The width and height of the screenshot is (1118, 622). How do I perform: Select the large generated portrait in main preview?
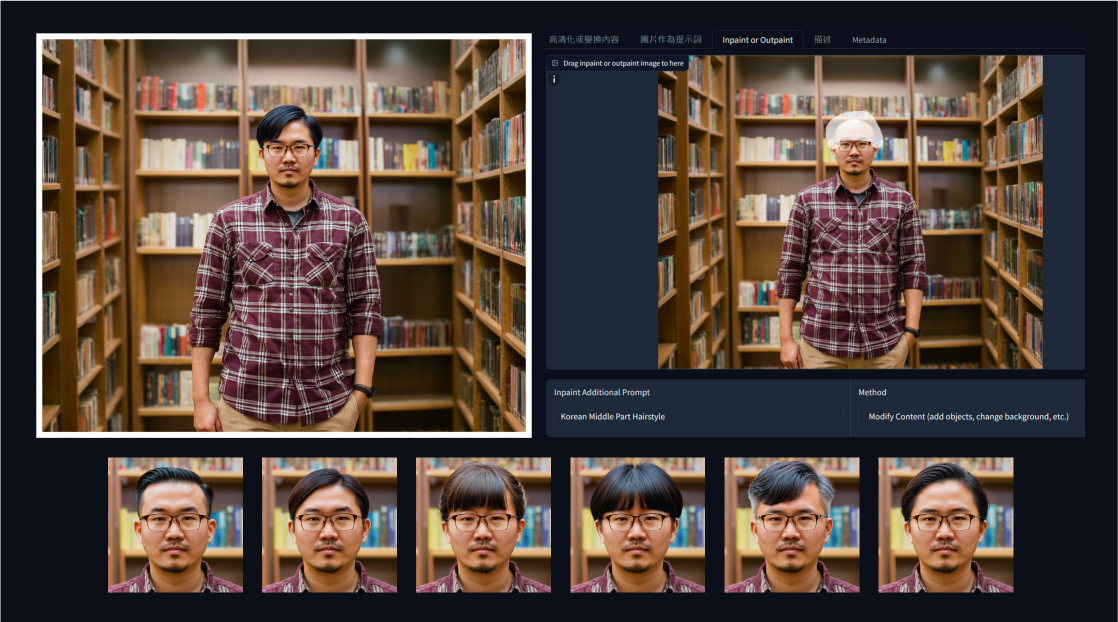coord(284,235)
